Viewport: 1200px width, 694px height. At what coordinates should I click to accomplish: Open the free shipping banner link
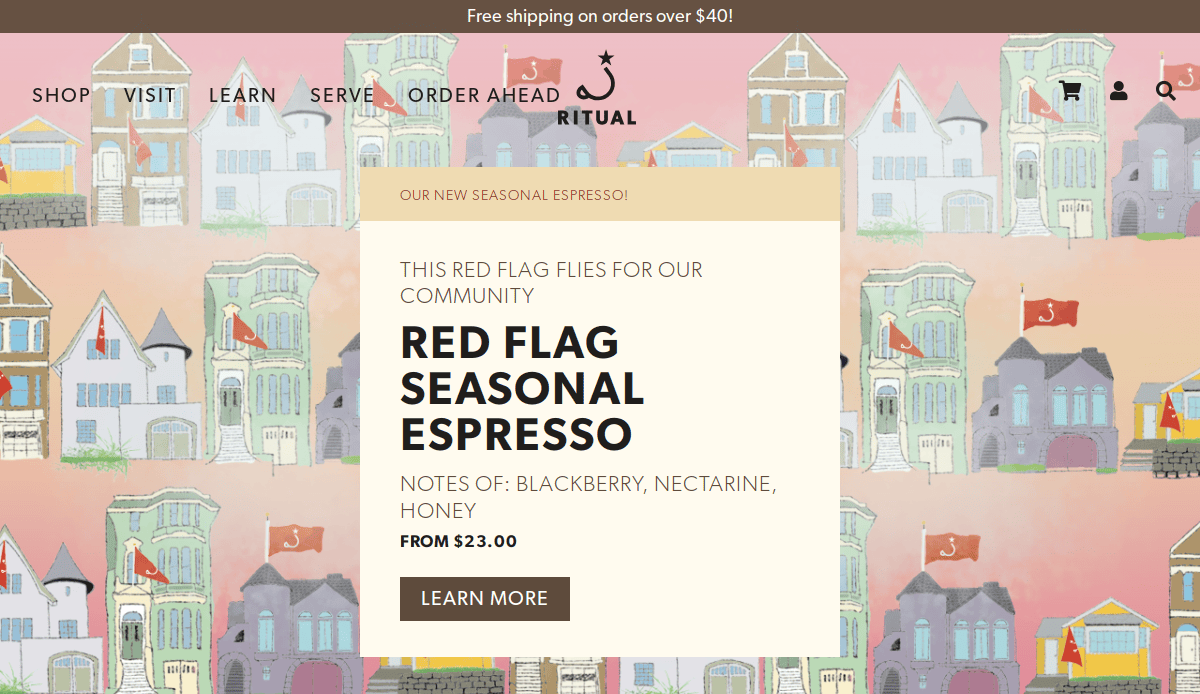click(x=600, y=16)
